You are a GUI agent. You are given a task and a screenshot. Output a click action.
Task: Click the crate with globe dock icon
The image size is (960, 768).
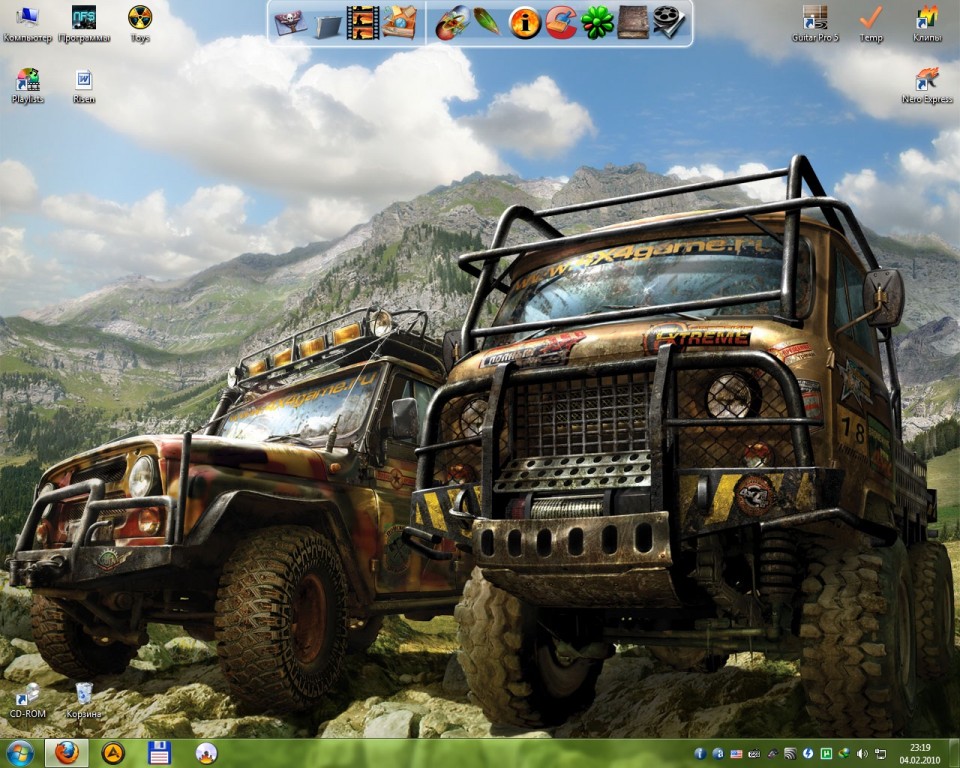[400, 23]
